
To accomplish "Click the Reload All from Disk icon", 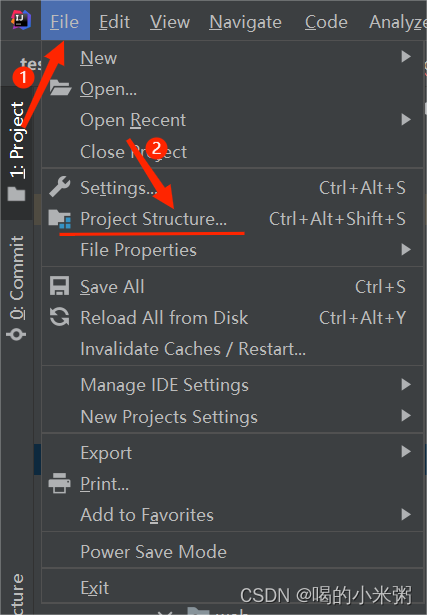I will [x=60, y=317].
